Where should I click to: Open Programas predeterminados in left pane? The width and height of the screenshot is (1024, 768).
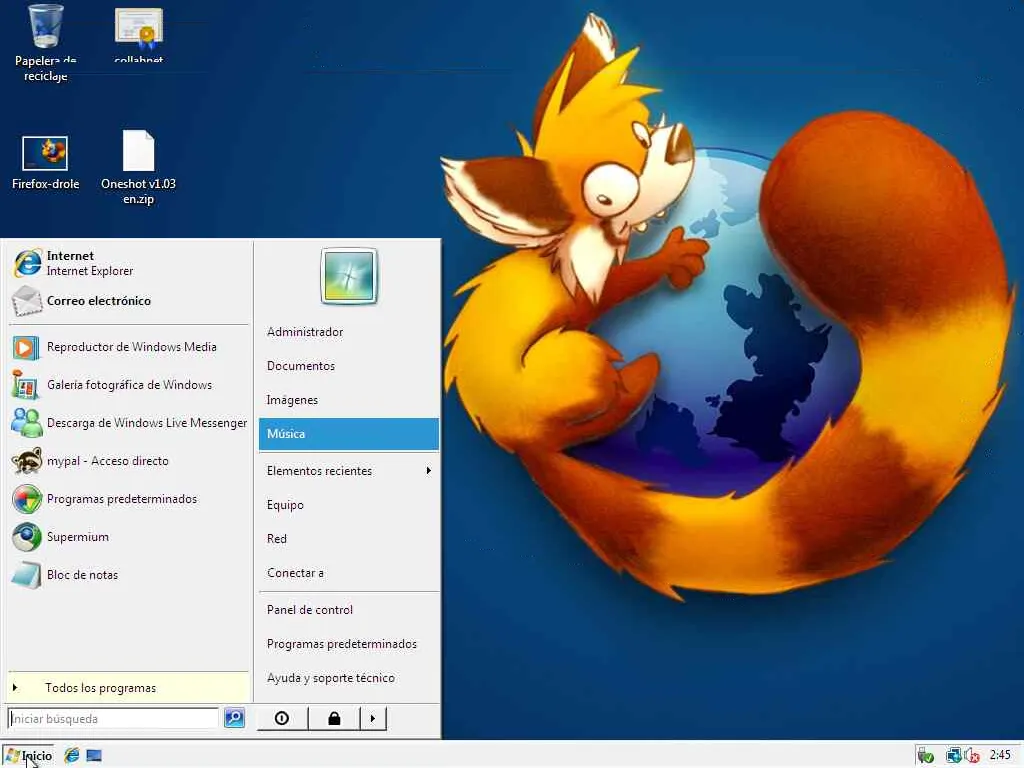click(x=129, y=499)
